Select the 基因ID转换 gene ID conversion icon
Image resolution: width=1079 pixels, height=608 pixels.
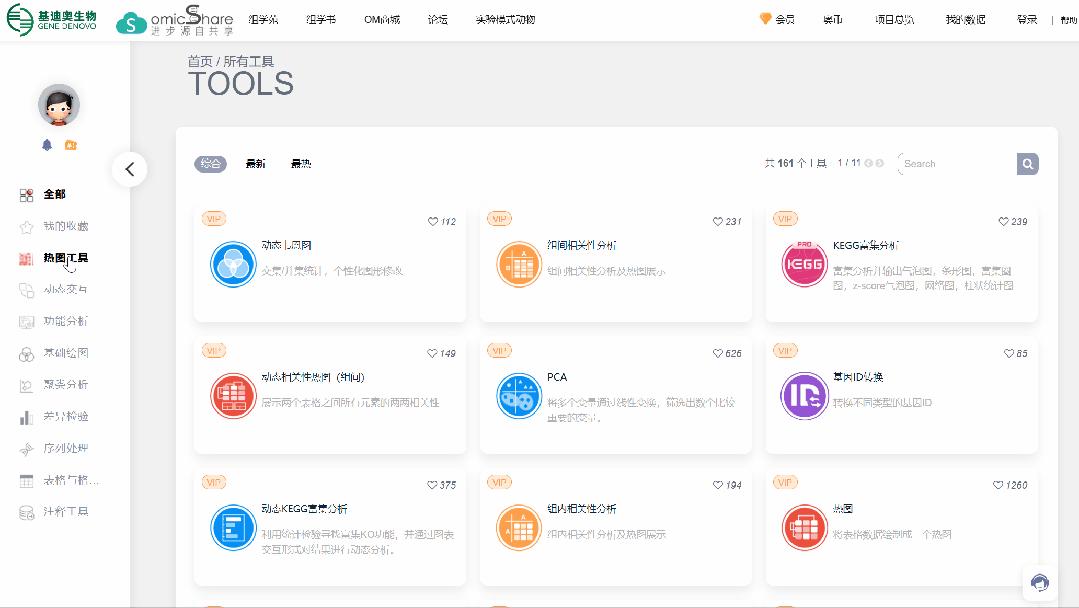click(804, 396)
